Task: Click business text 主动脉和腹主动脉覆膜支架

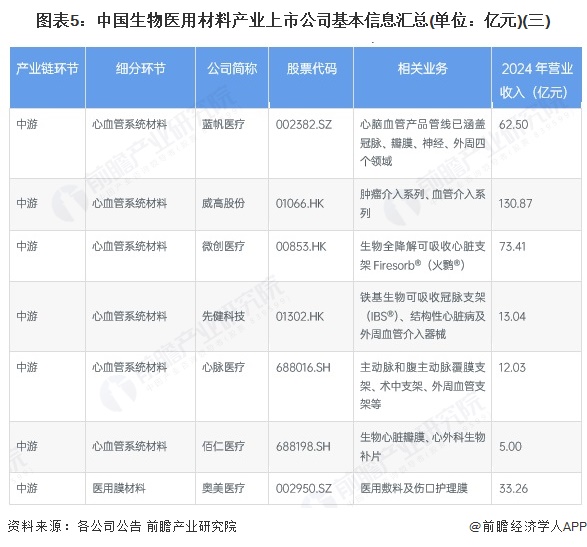Action: click(x=423, y=376)
